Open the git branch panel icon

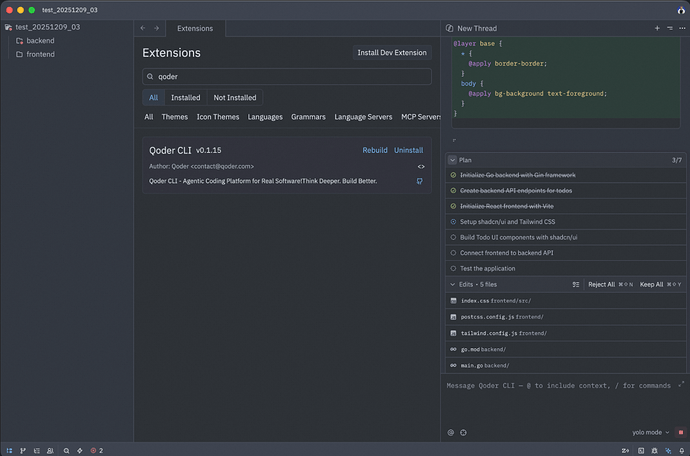click(23, 450)
